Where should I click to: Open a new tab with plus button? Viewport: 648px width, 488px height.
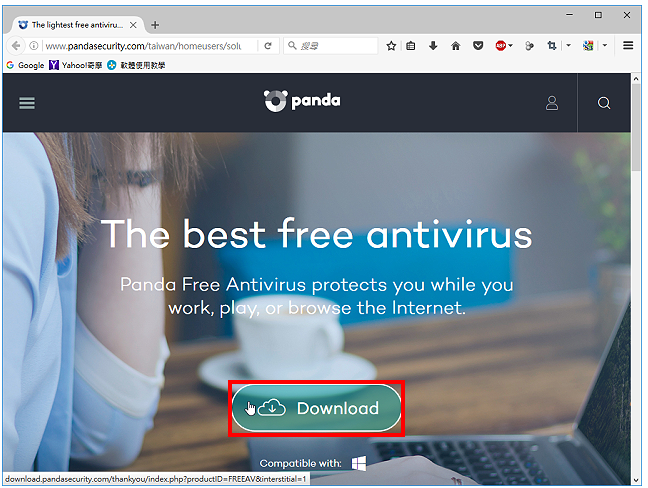click(155, 25)
